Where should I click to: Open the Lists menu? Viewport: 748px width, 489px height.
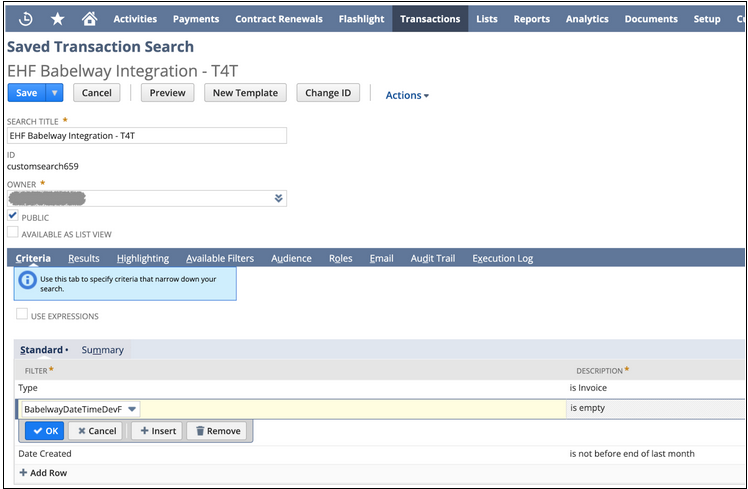click(487, 19)
